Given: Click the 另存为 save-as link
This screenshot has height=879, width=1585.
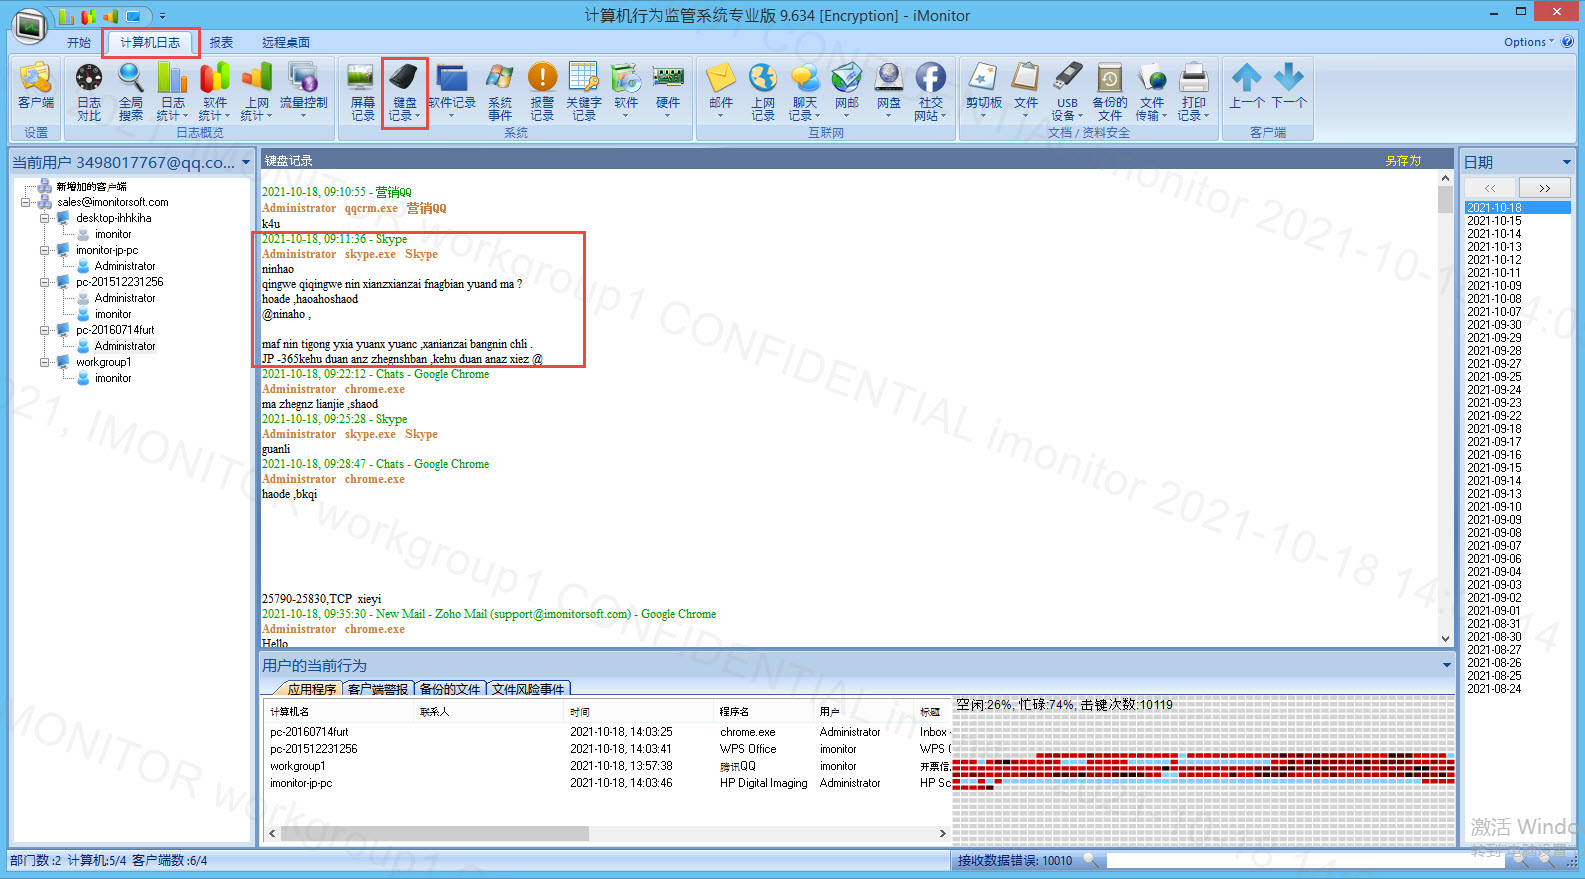Looking at the screenshot, I should coord(1403,160).
